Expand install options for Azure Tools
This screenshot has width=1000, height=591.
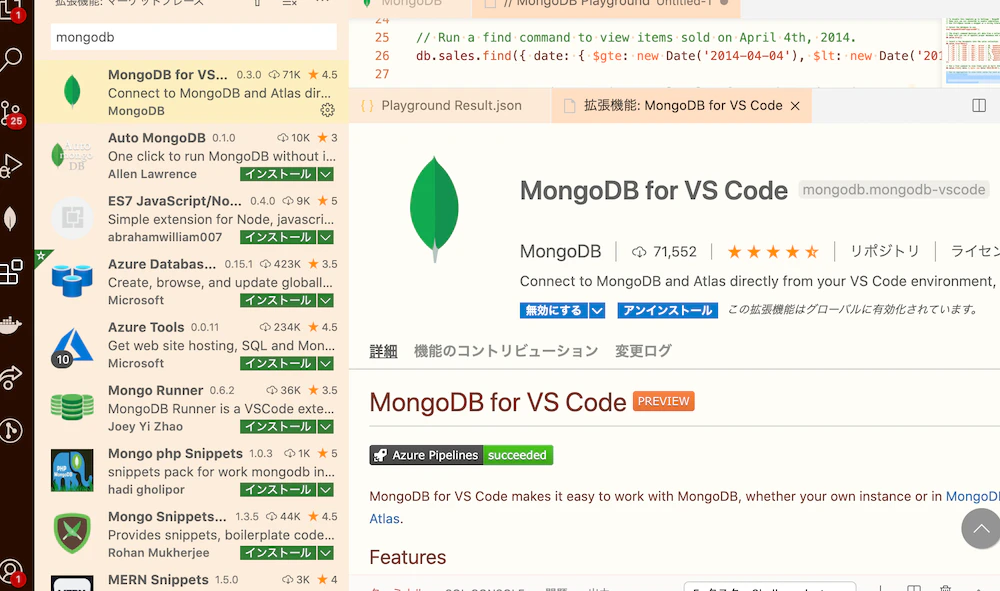click(x=325, y=363)
